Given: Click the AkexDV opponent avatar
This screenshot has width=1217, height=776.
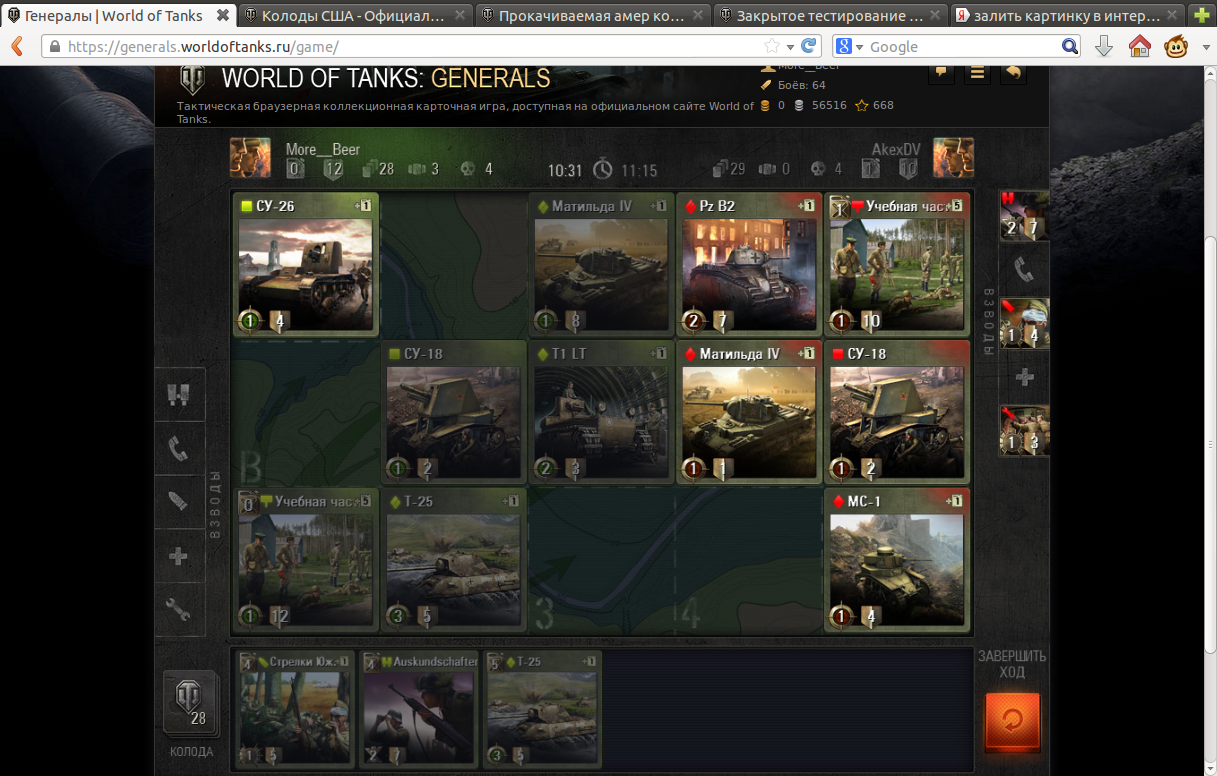Looking at the screenshot, I should (x=953, y=158).
